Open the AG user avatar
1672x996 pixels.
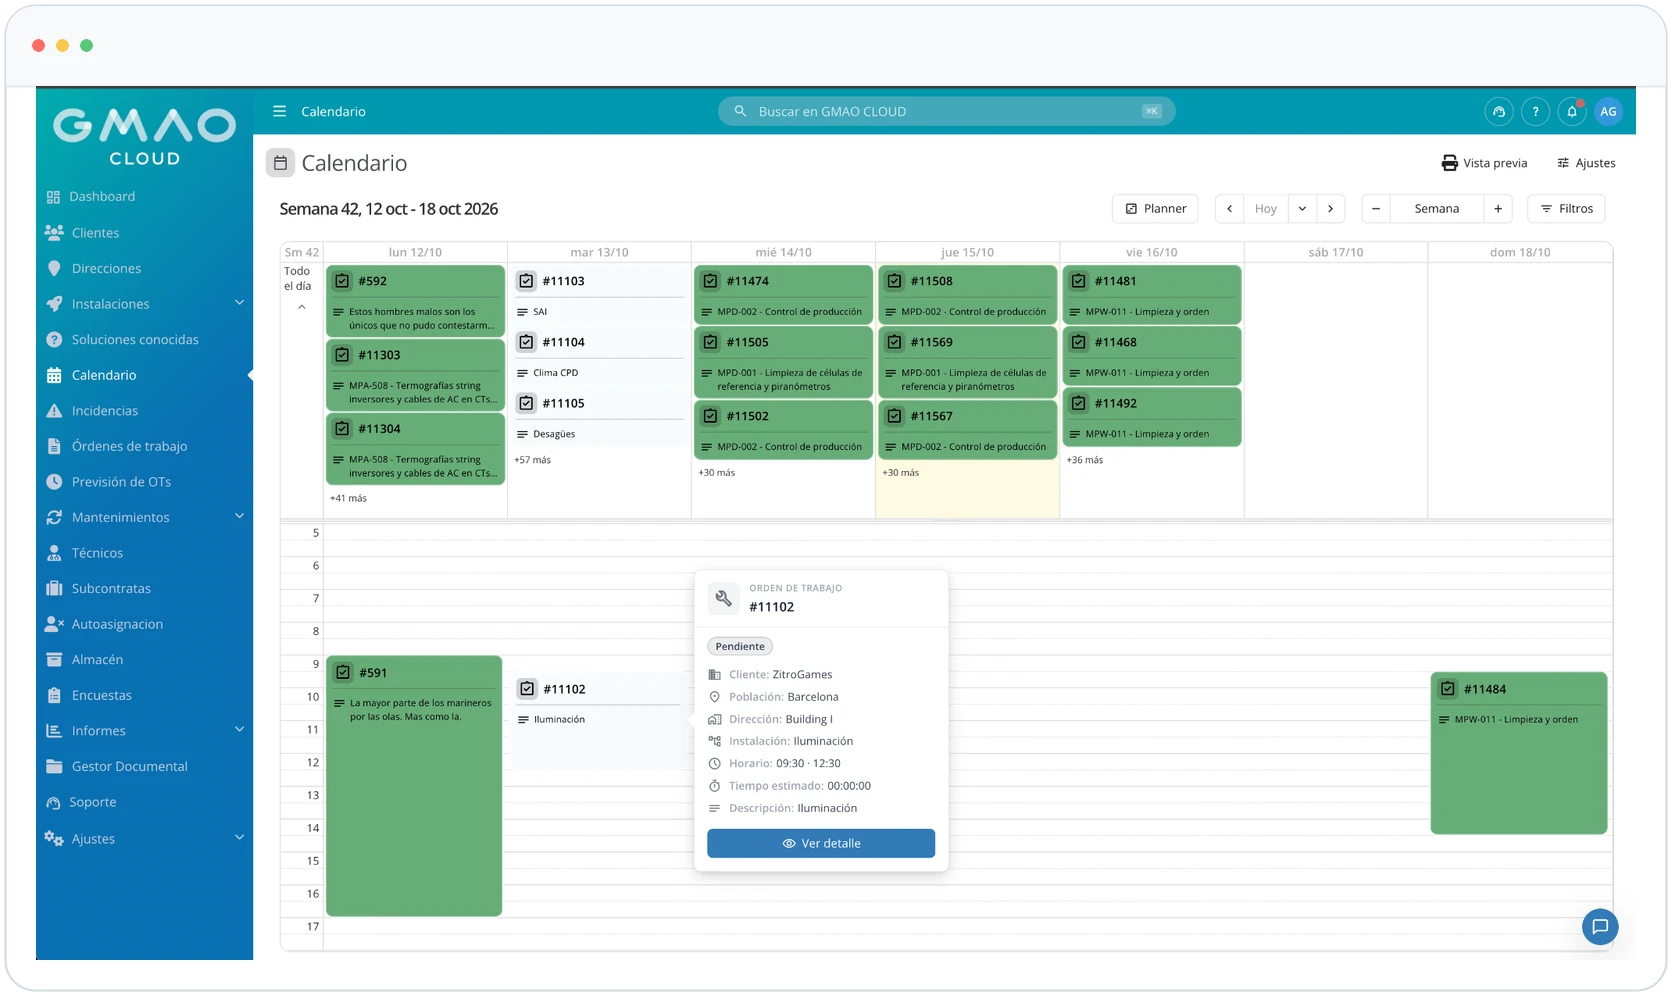tap(1608, 112)
